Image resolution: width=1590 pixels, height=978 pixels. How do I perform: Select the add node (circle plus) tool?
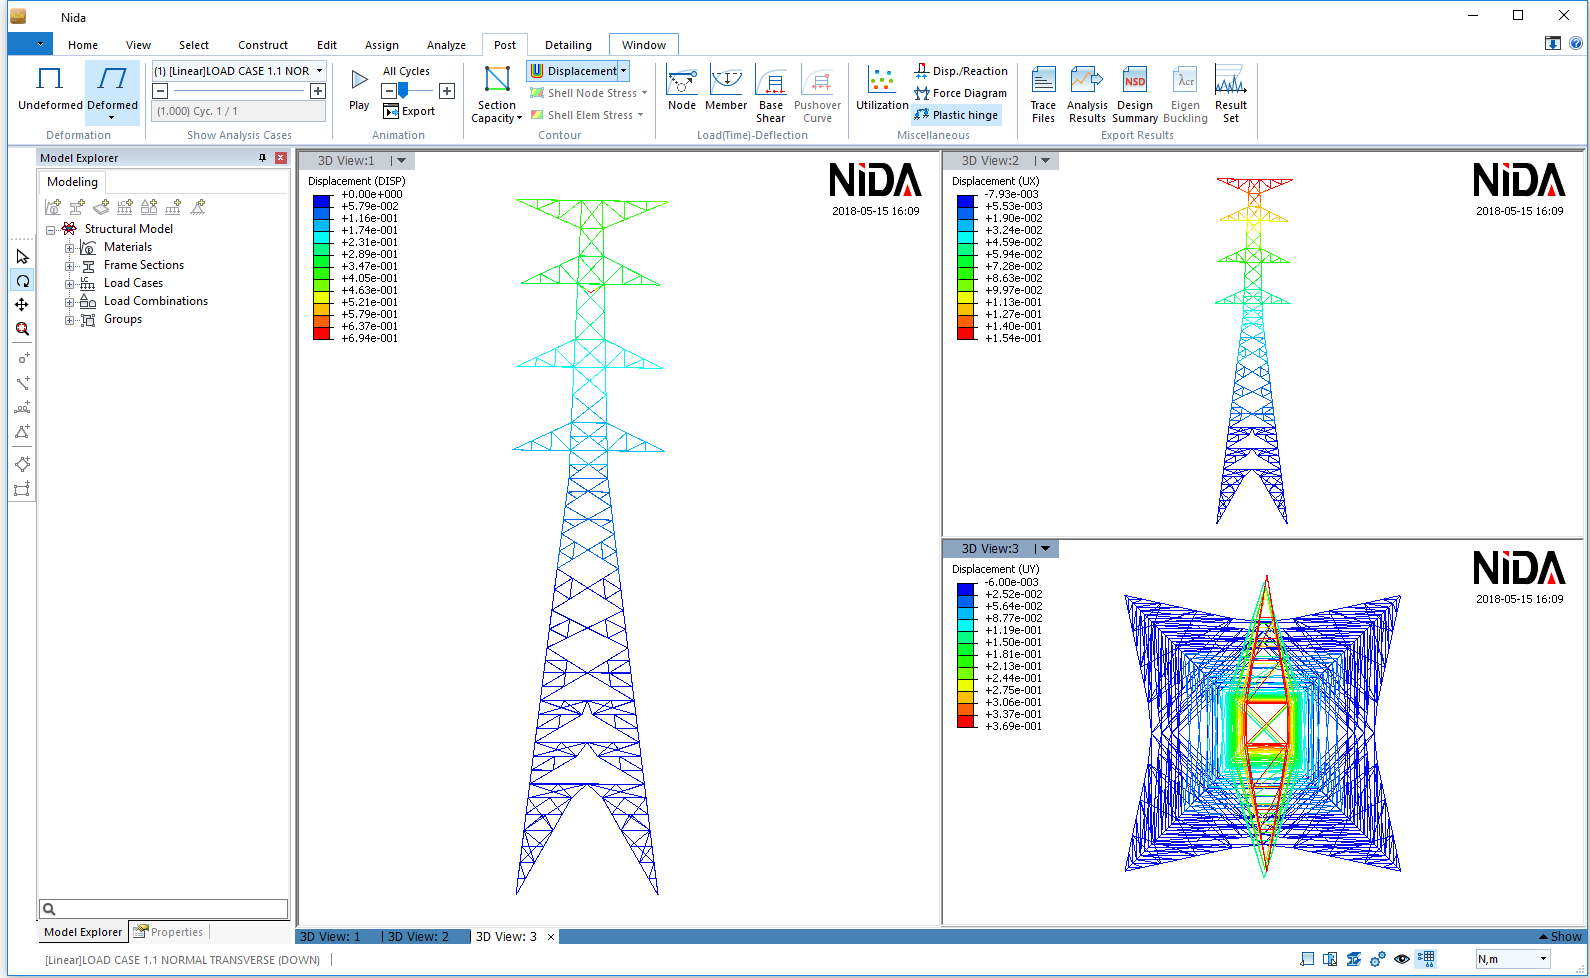[22, 358]
